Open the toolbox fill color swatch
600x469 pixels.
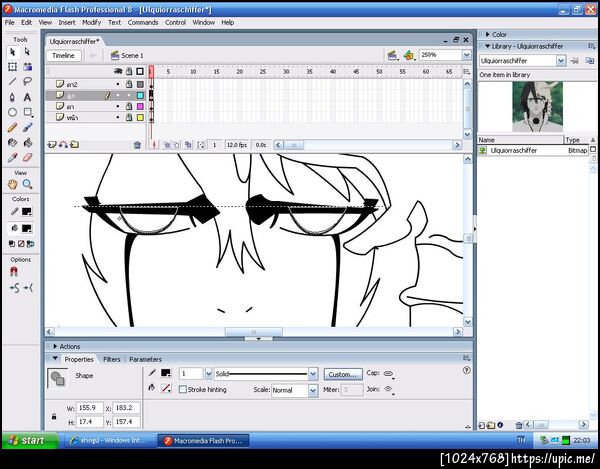pos(26,228)
